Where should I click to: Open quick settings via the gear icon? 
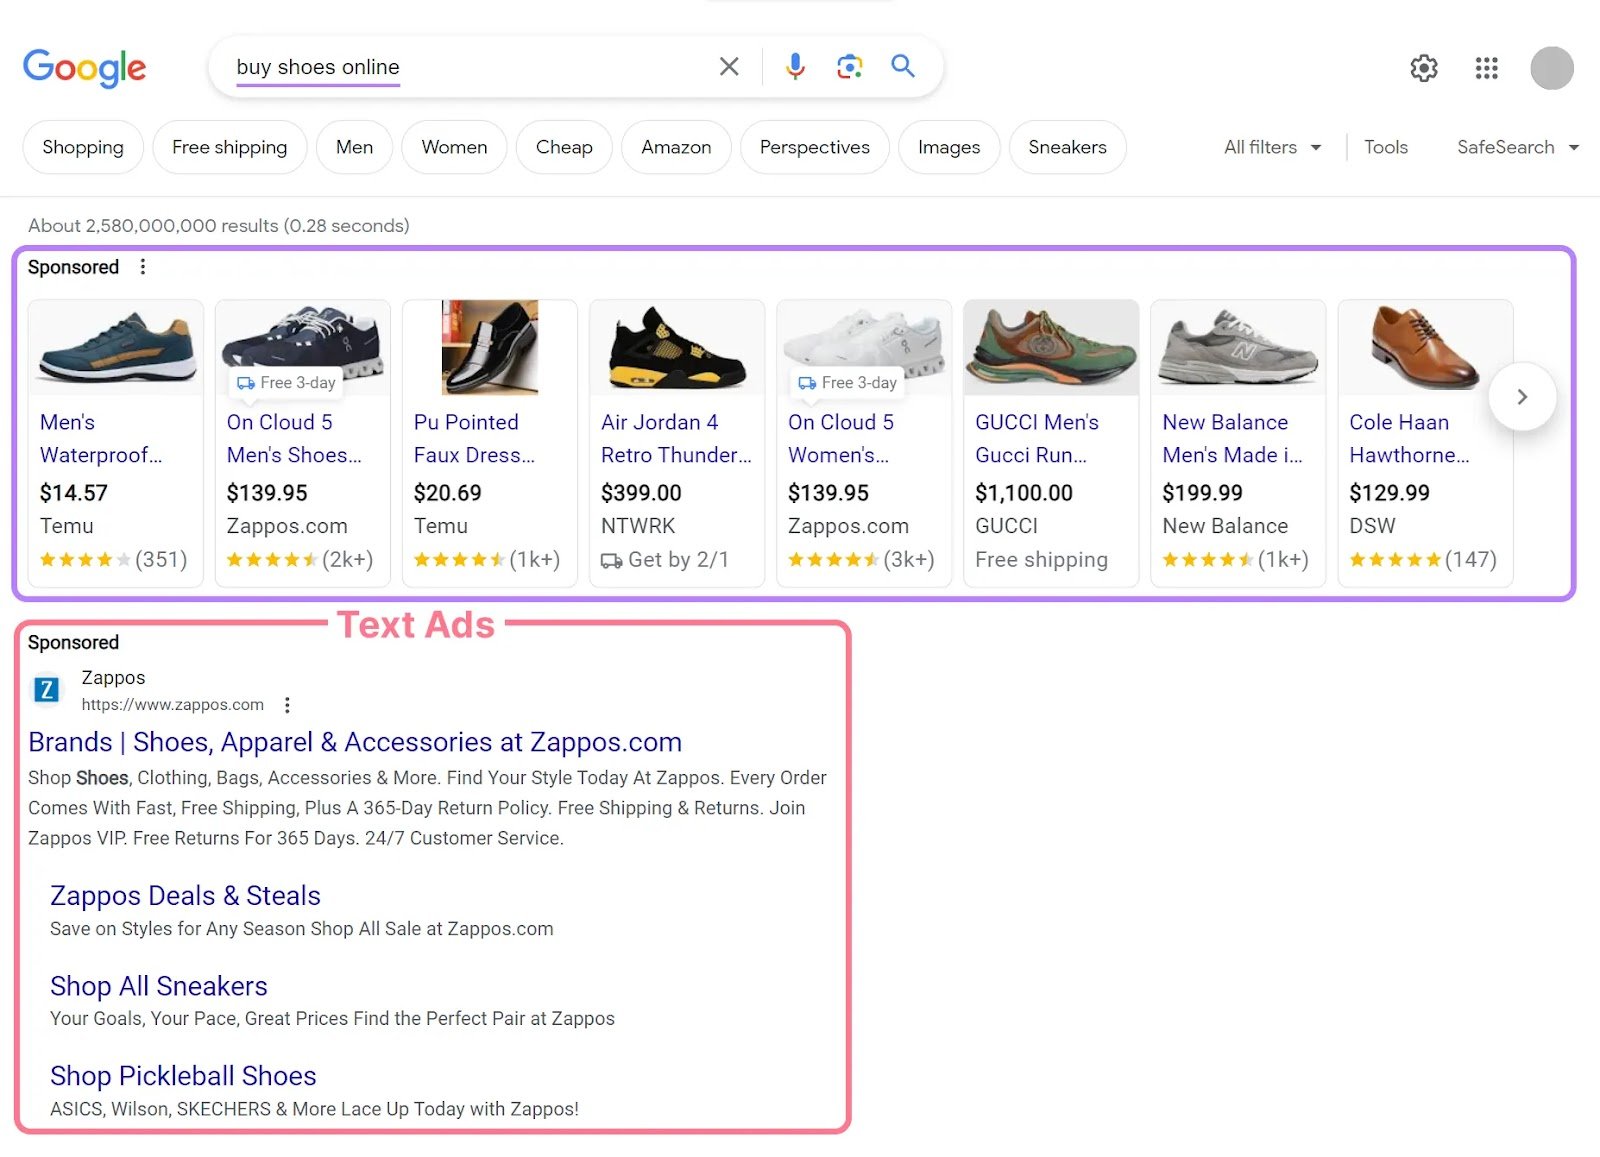click(1423, 68)
